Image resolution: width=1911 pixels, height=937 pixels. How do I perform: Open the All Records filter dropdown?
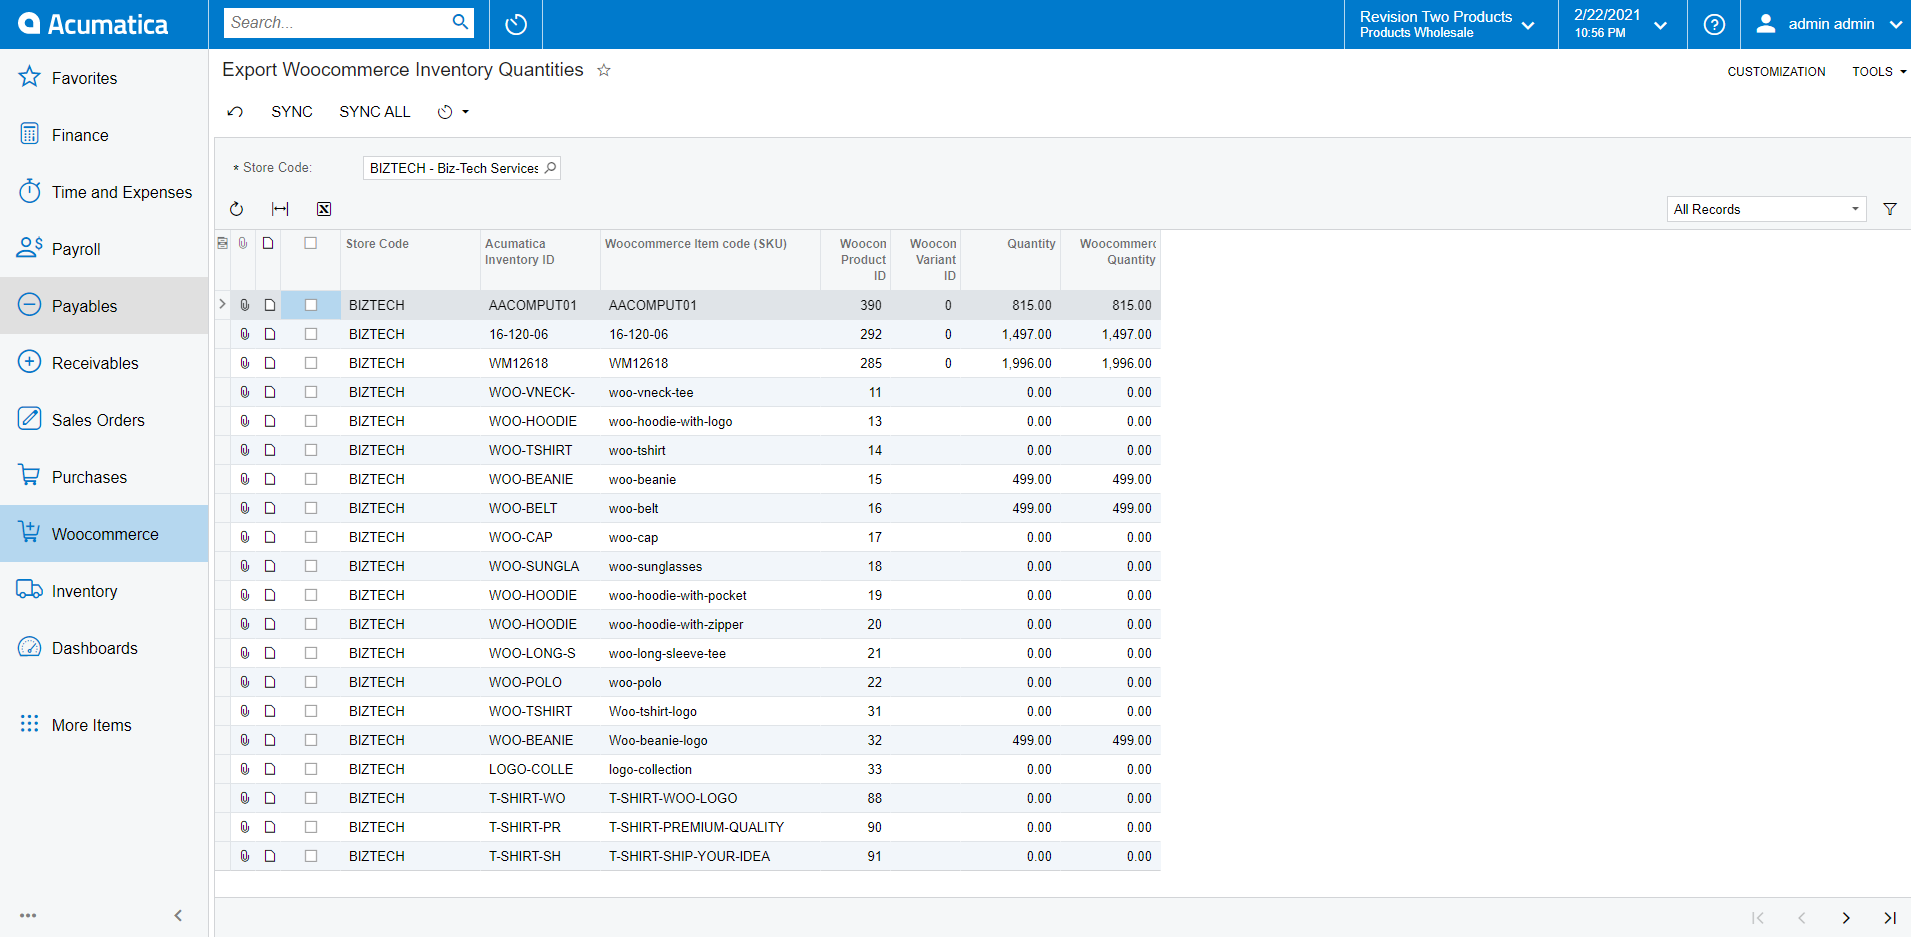point(1765,209)
